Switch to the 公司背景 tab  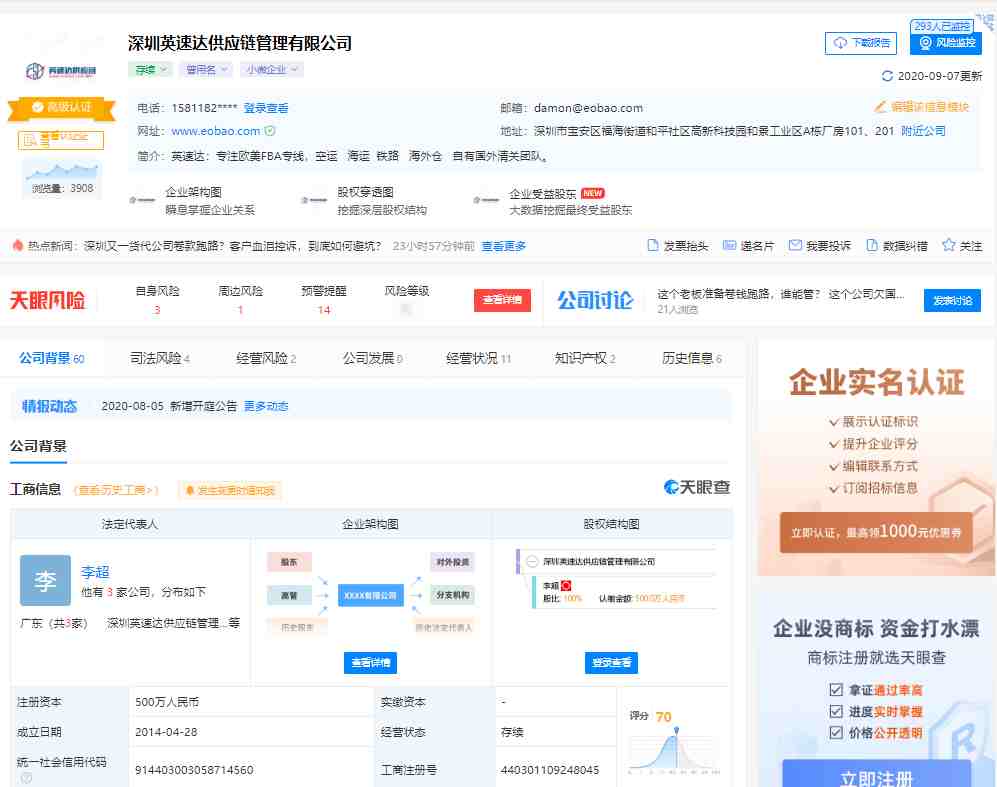(52, 359)
